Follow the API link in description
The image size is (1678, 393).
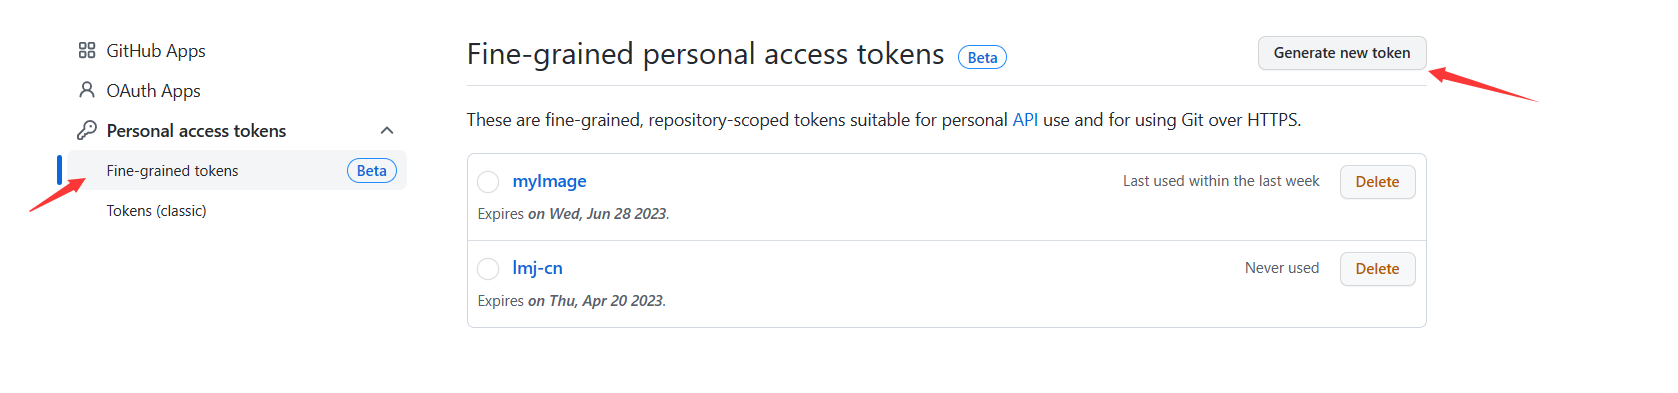point(1025,120)
